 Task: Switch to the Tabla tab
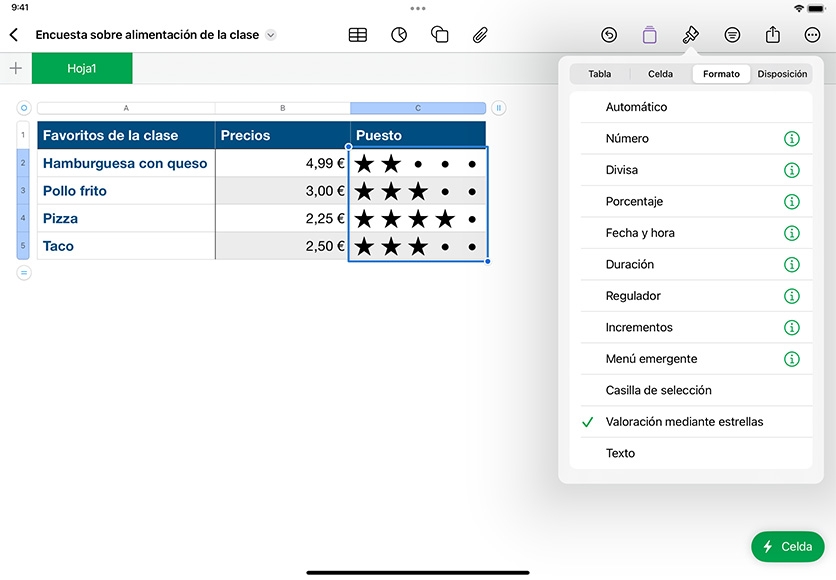pos(600,74)
